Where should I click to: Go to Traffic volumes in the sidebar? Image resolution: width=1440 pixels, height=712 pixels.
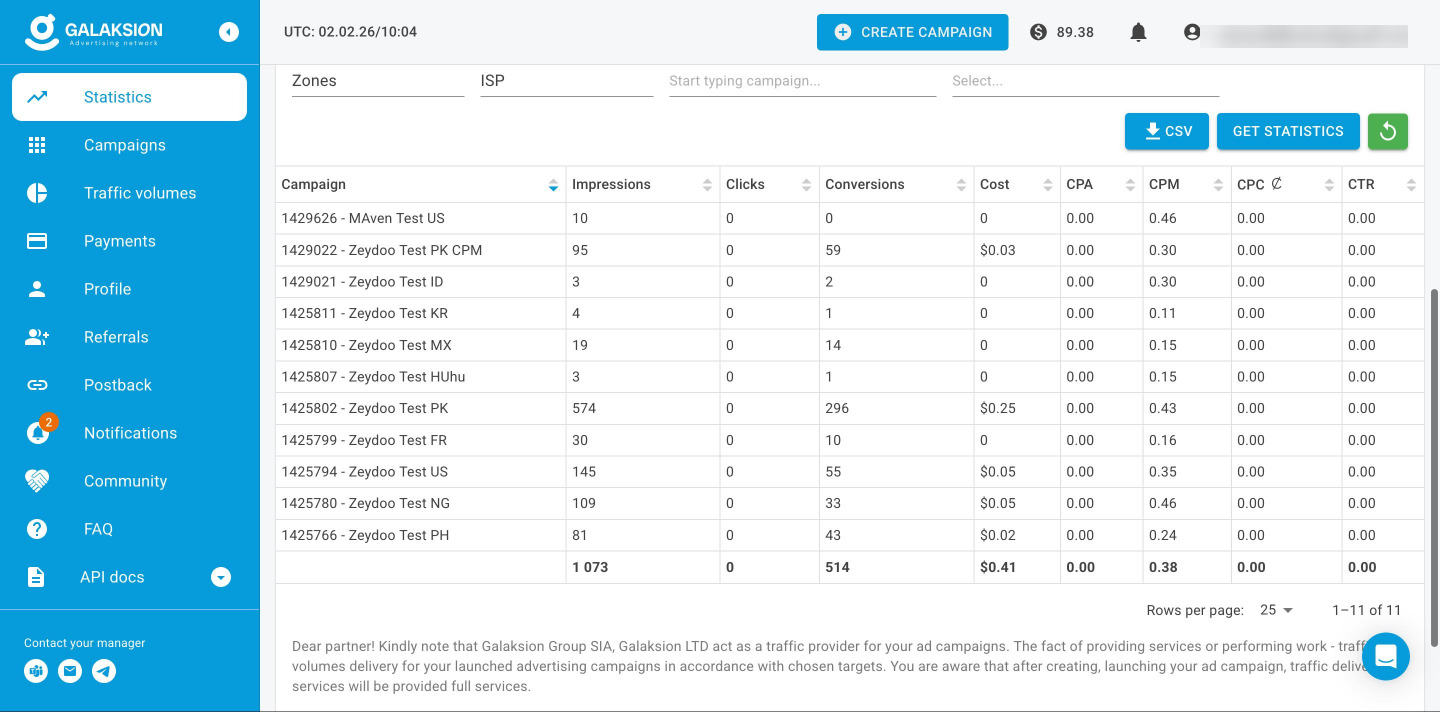[129, 193]
